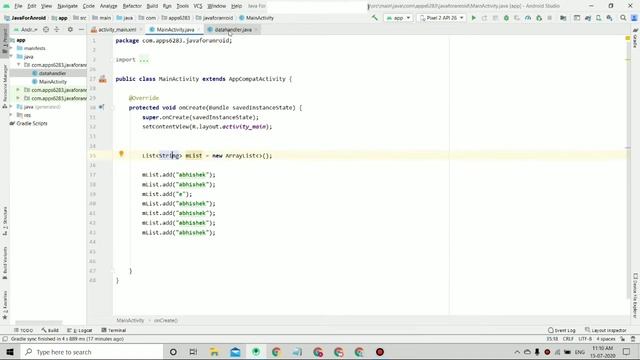Click the yellow lightbulb intention icon

121,154
